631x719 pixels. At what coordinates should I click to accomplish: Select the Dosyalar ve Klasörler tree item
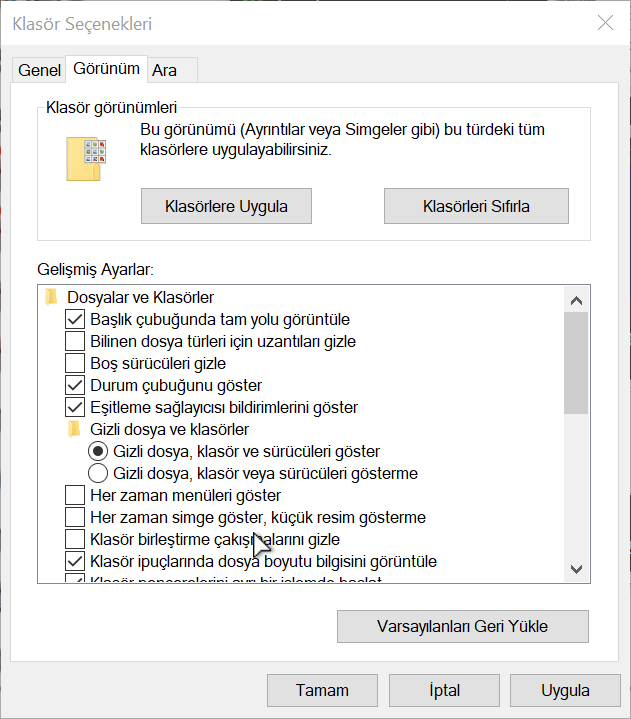click(140, 297)
